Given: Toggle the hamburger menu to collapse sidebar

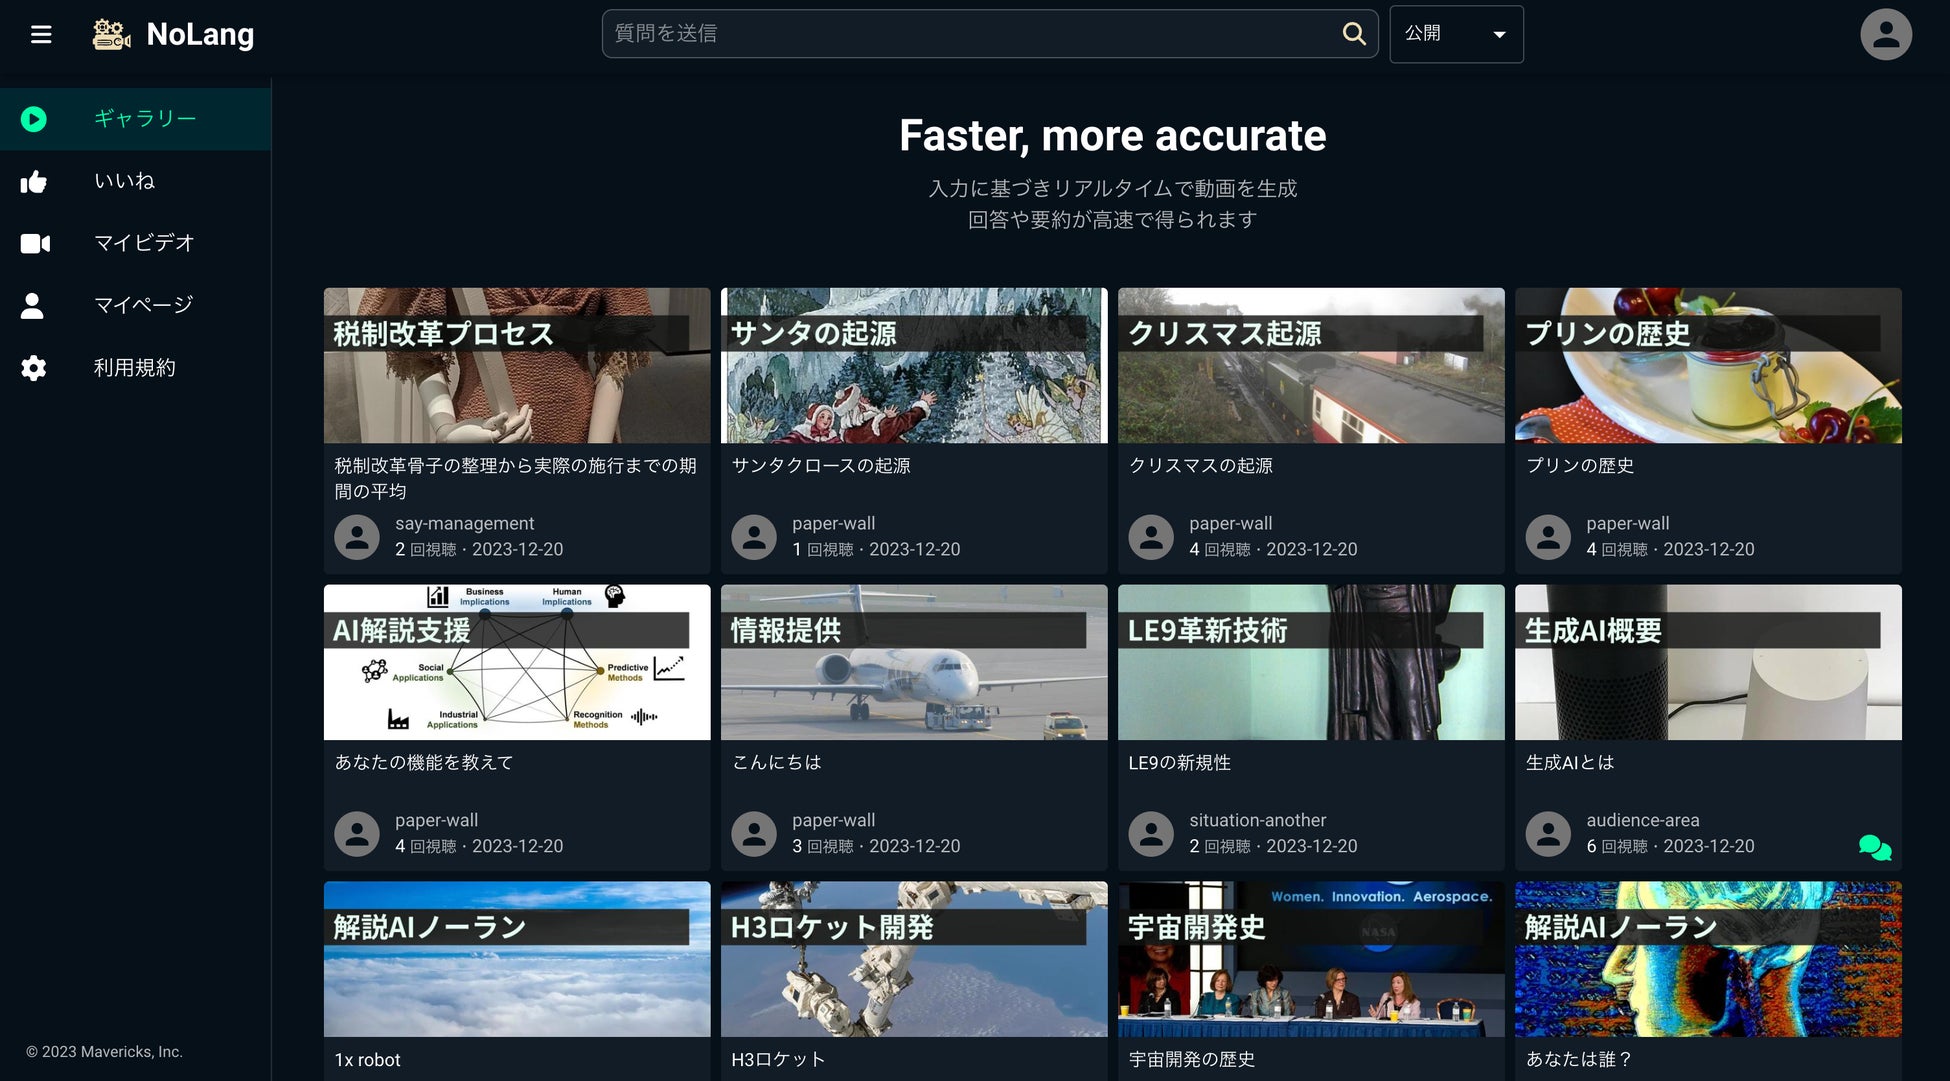Looking at the screenshot, I should [x=41, y=35].
